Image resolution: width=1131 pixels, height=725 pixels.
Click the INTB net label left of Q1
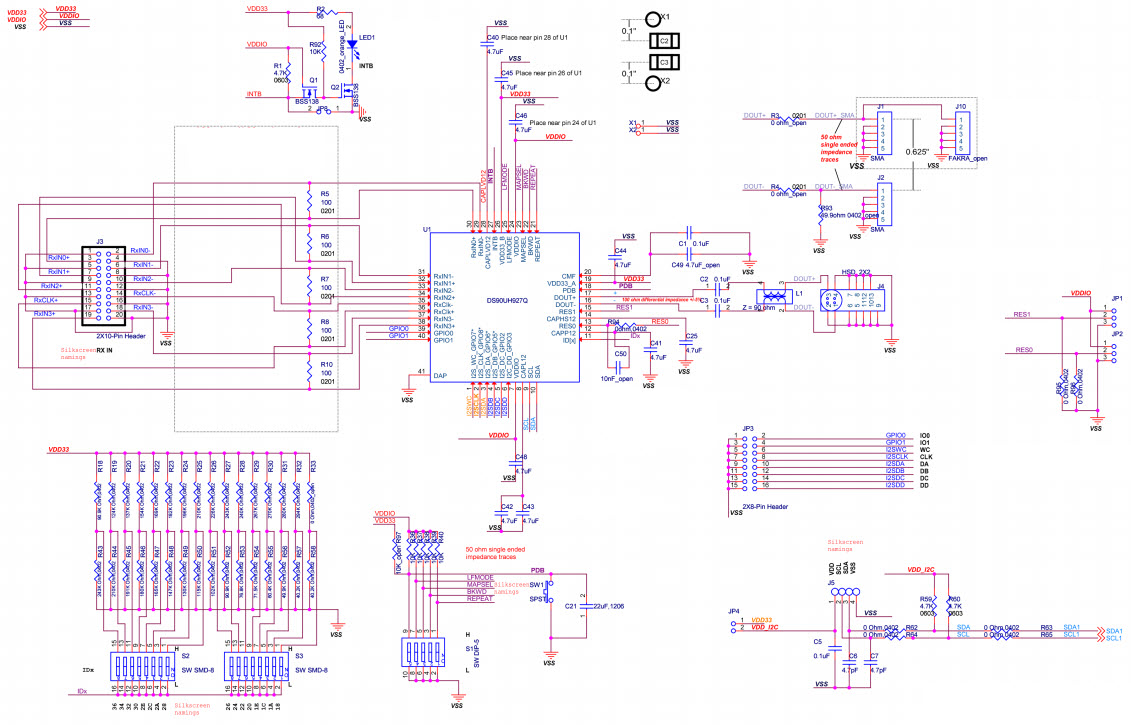pos(254,94)
